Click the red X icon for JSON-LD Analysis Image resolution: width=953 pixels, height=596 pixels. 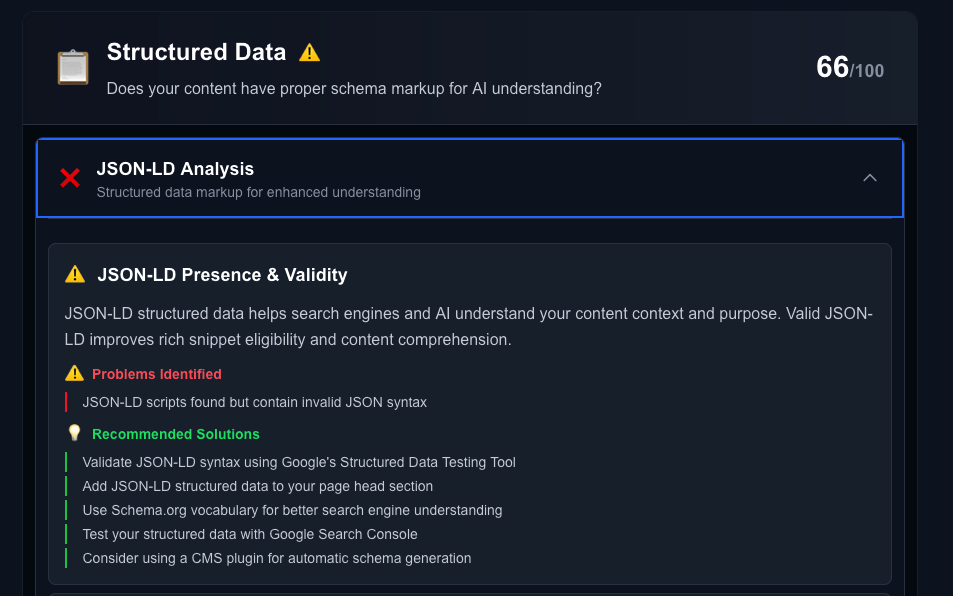(x=70, y=178)
